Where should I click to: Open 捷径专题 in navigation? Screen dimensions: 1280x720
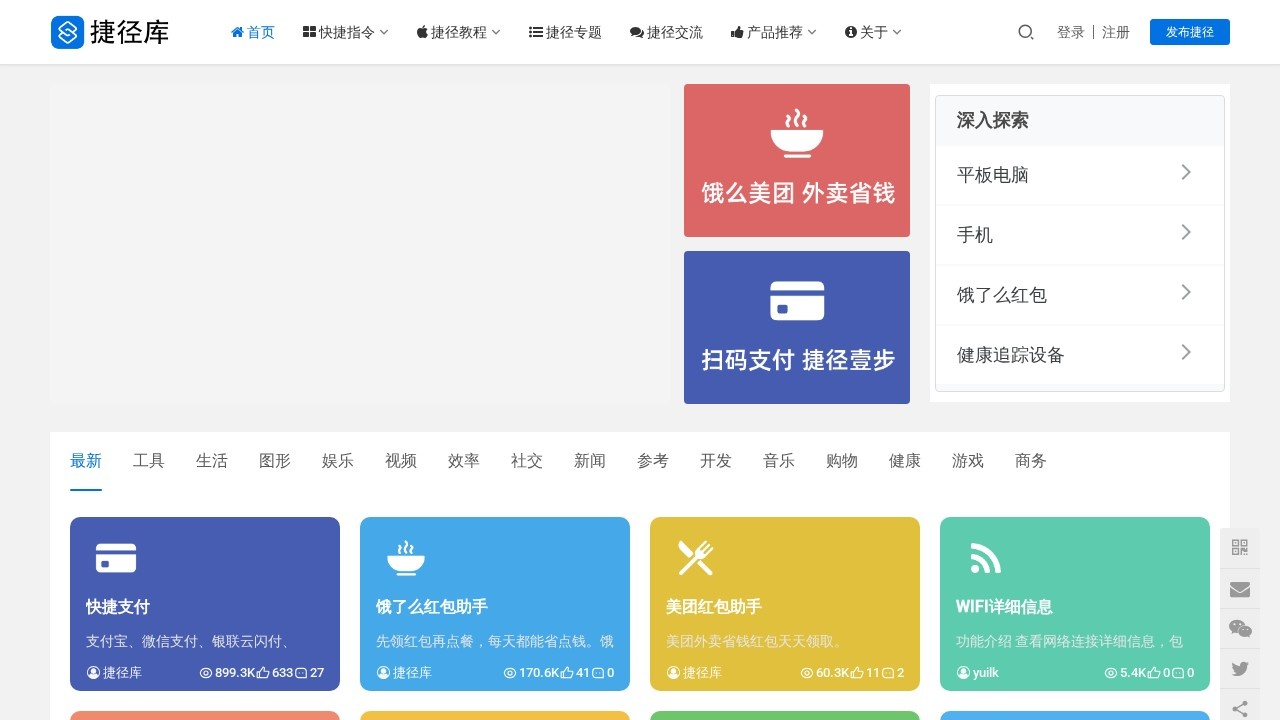pyautogui.click(x=565, y=32)
